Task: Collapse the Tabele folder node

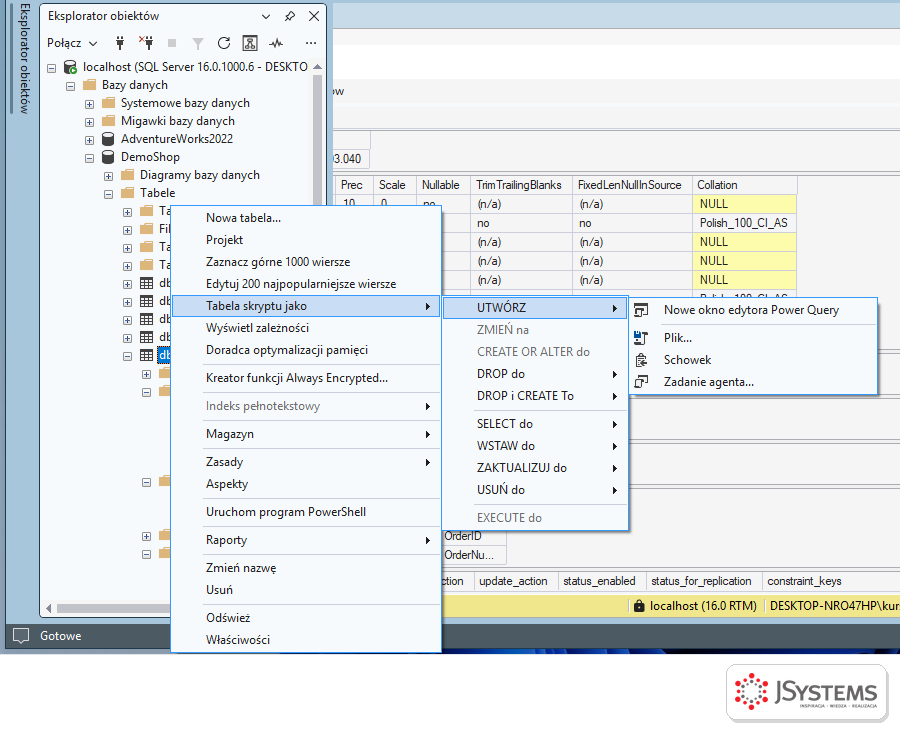Action: pos(108,194)
